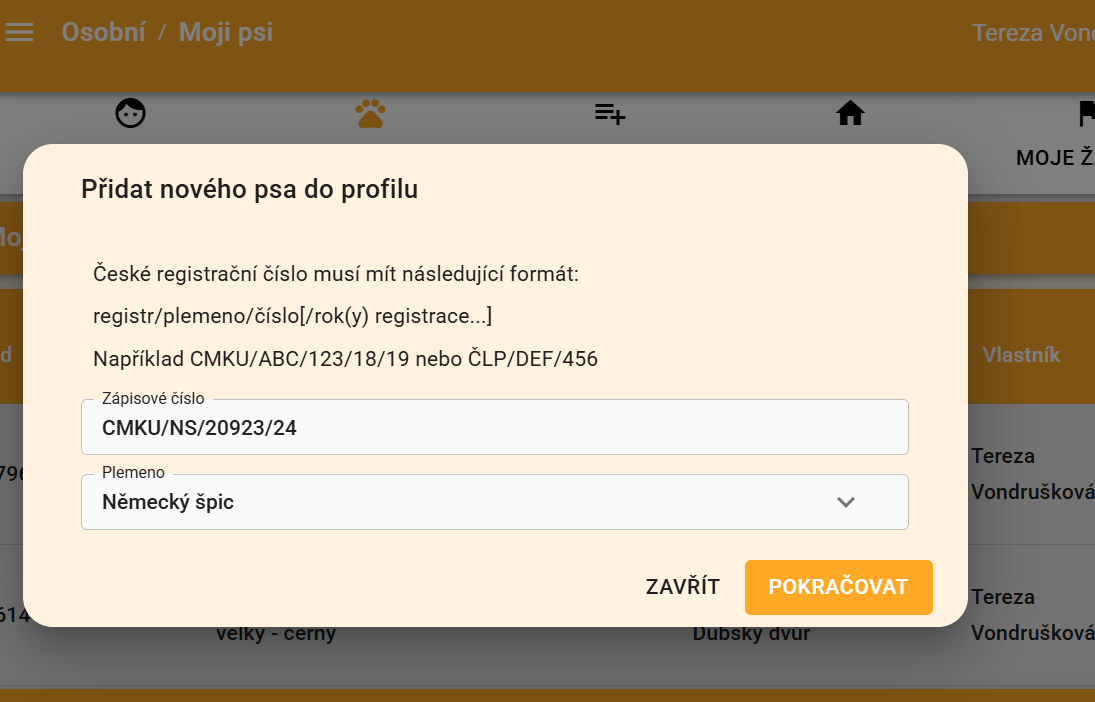This screenshot has height=702, width=1095.
Task: Open the MOJE Ž… tab label
Action: (x=1055, y=158)
